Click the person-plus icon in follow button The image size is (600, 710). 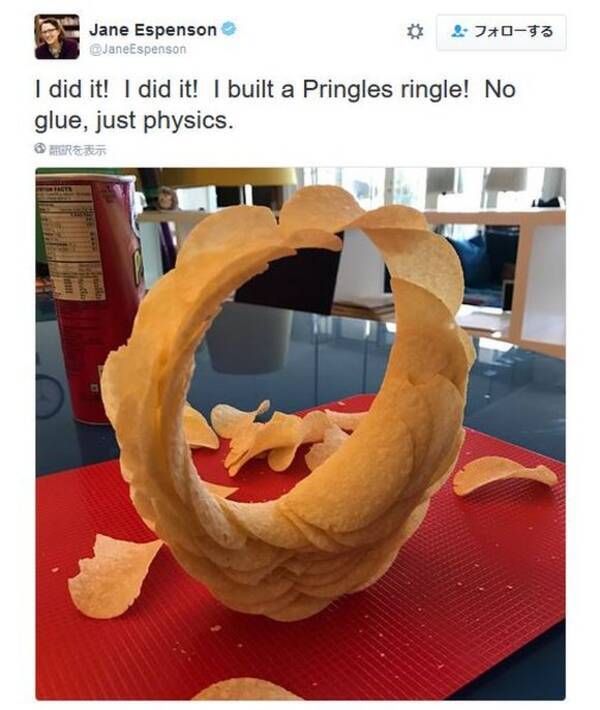459,32
